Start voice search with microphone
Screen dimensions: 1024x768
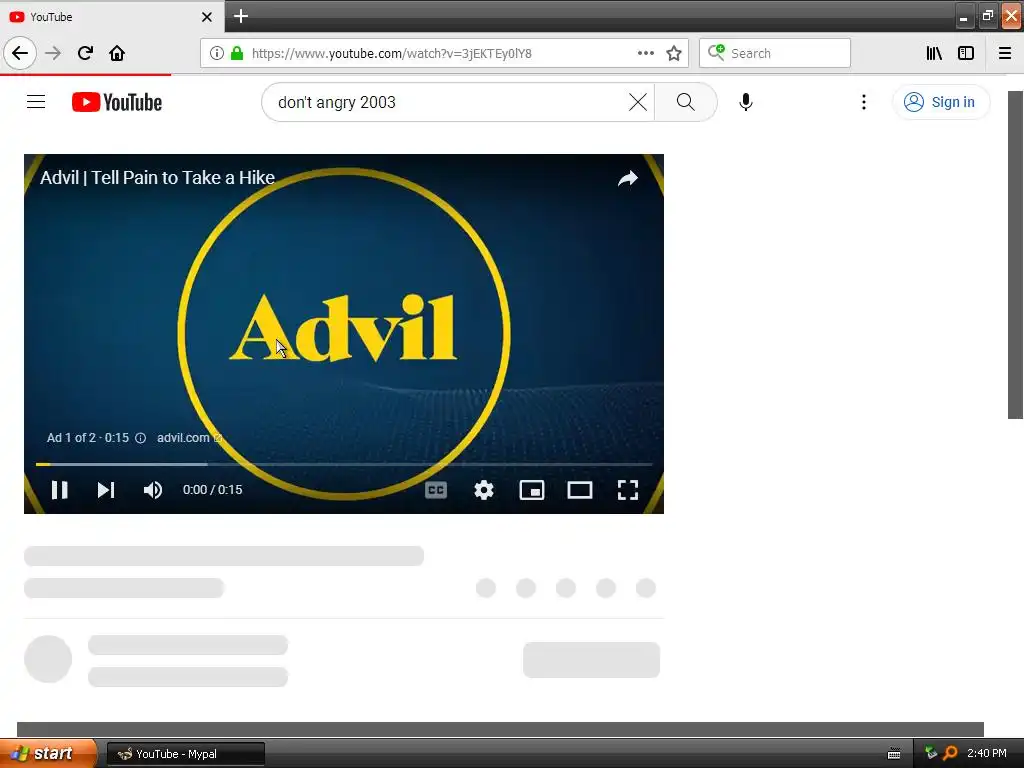point(746,102)
